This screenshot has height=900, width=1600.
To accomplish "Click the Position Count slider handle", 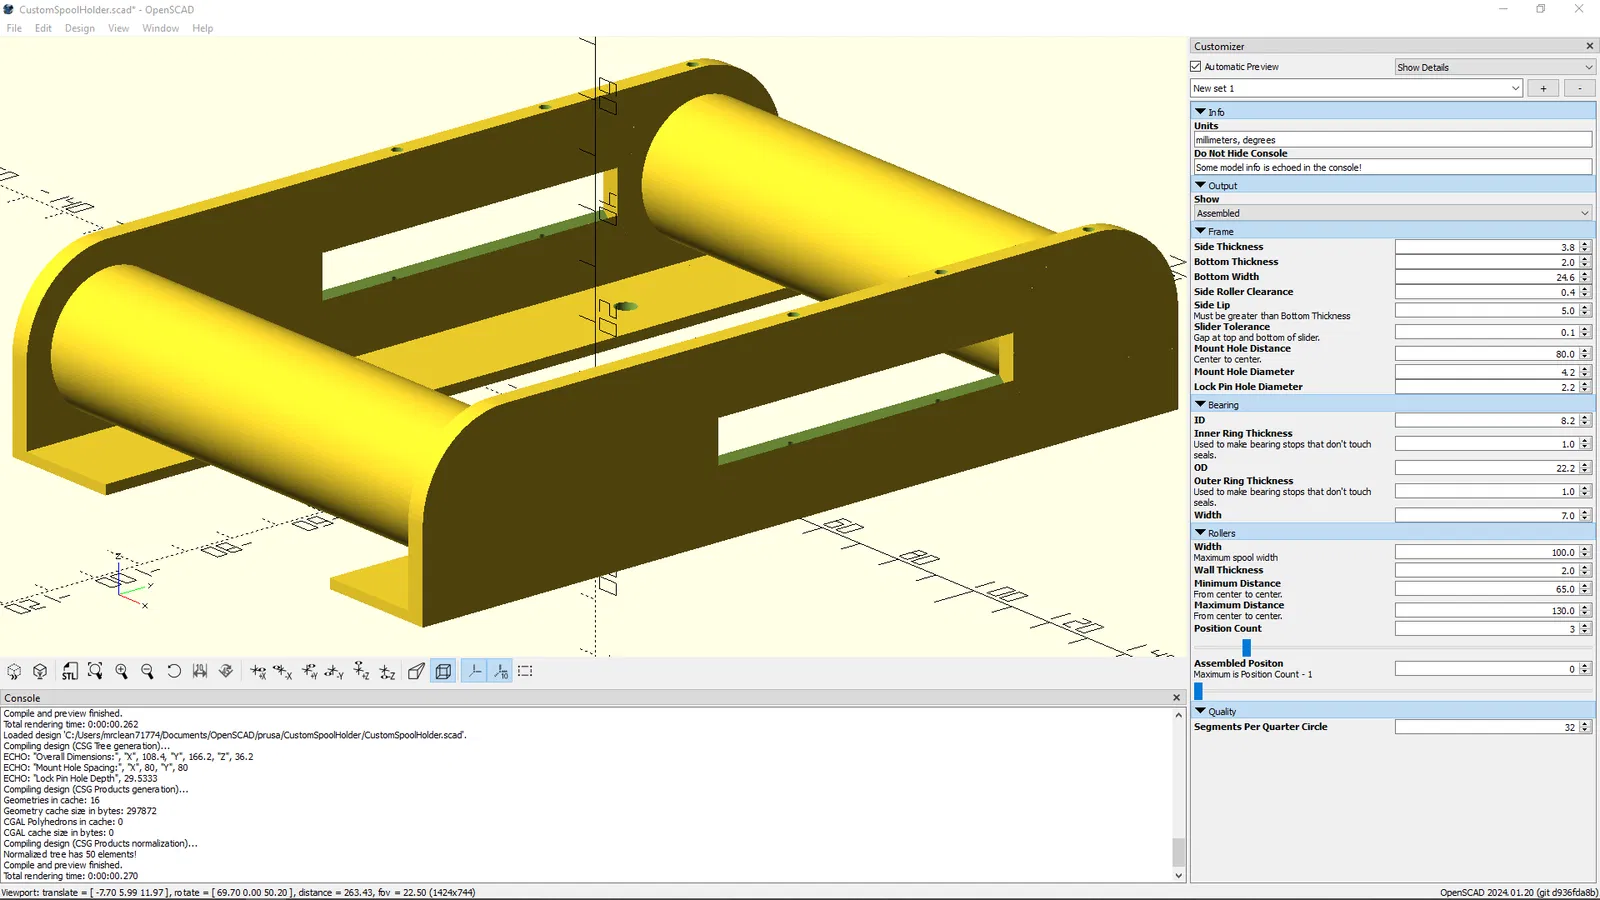I will [x=1246, y=648].
